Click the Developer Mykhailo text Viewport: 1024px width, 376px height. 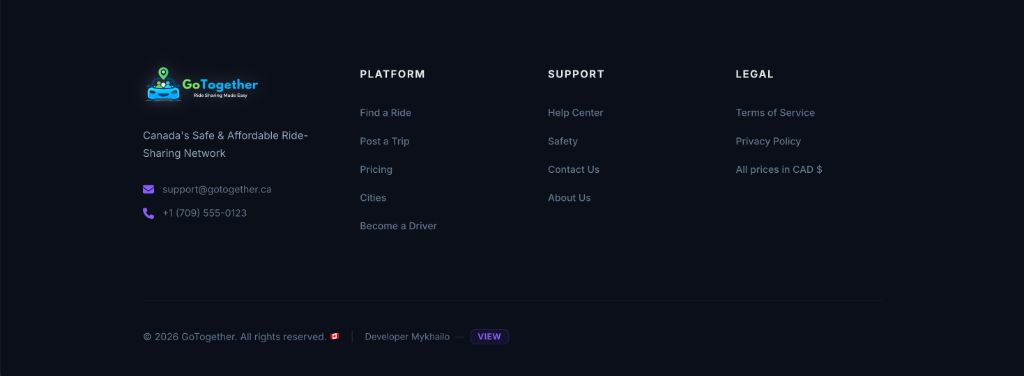[407, 337]
